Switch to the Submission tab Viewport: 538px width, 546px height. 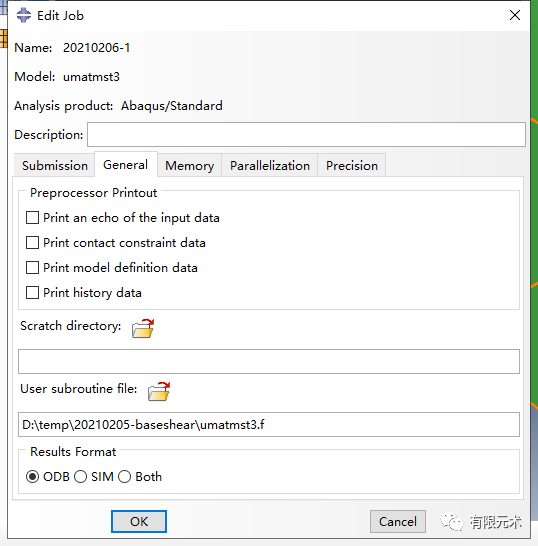(55, 165)
